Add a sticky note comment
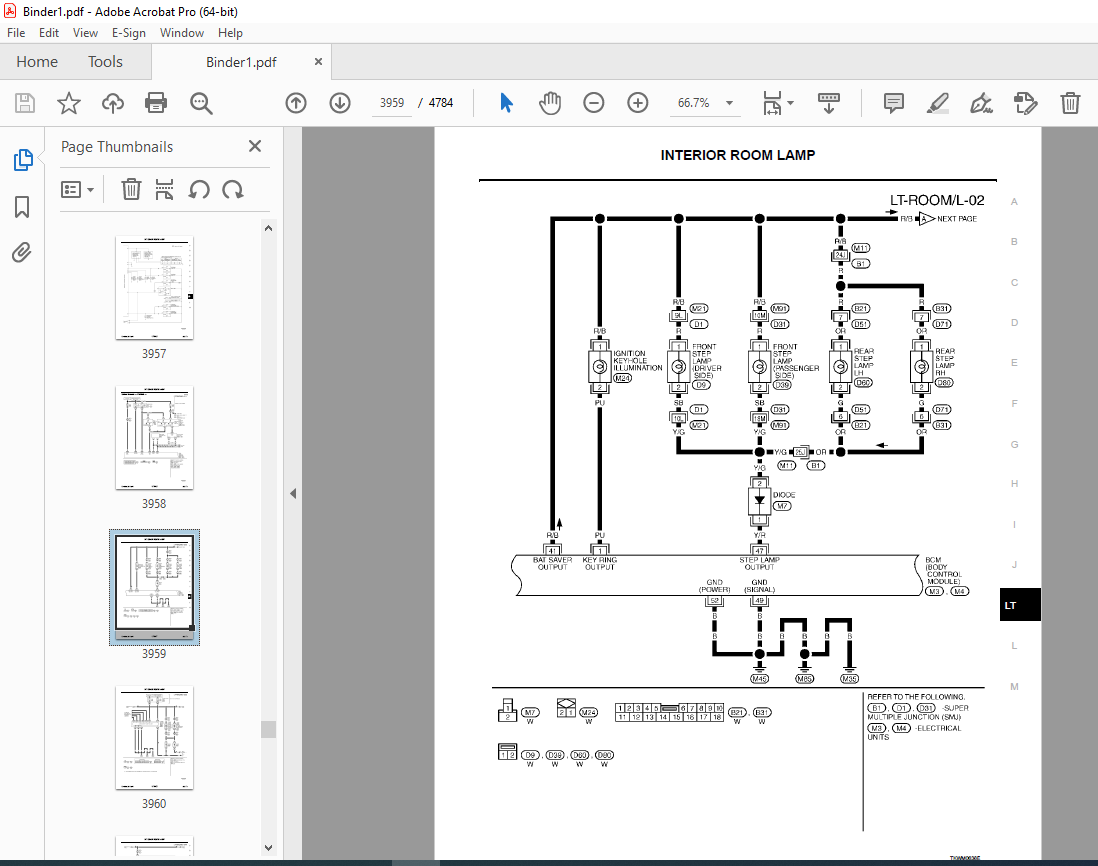This screenshot has width=1098, height=866. (894, 103)
